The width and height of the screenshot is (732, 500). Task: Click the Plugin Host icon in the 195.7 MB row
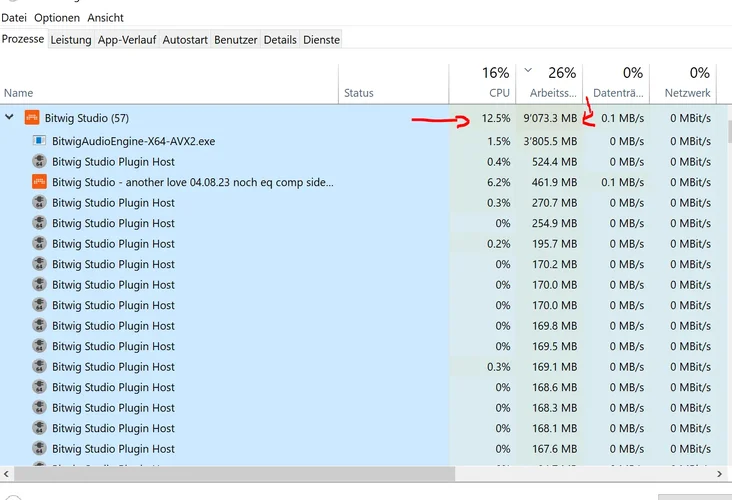coord(39,243)
